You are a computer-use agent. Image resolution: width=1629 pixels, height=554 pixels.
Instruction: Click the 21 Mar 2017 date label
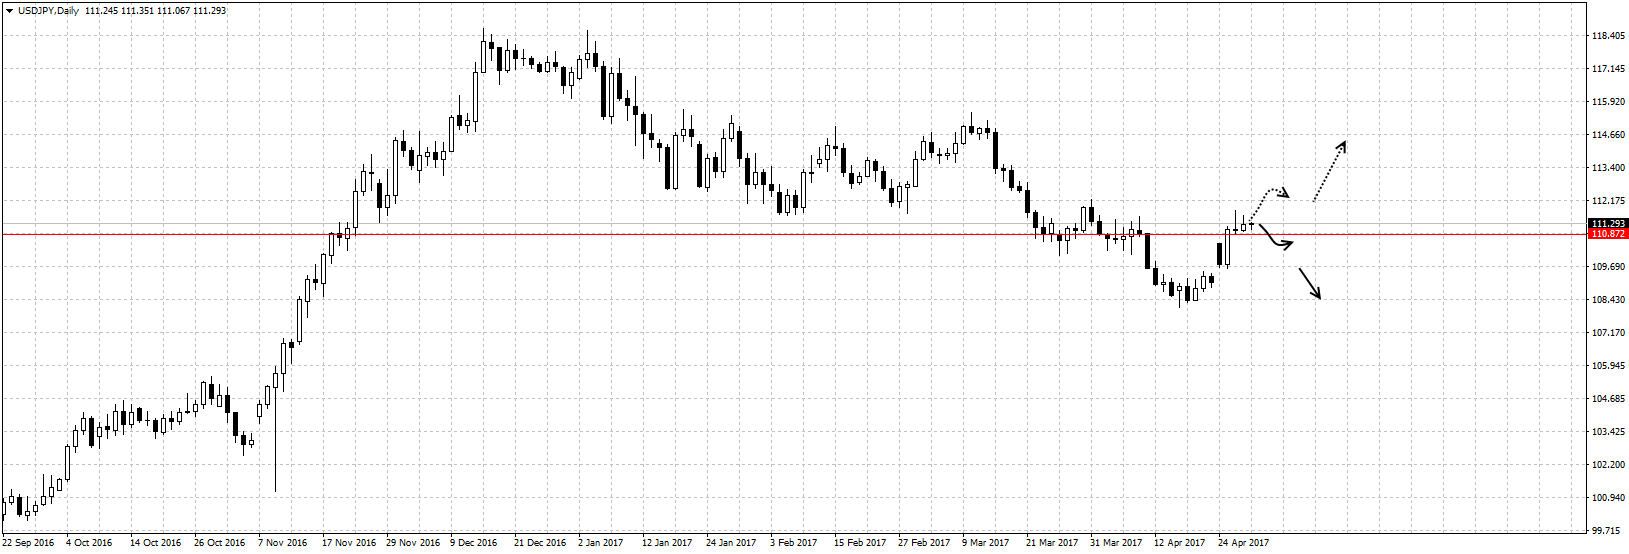coord(1052,543)
